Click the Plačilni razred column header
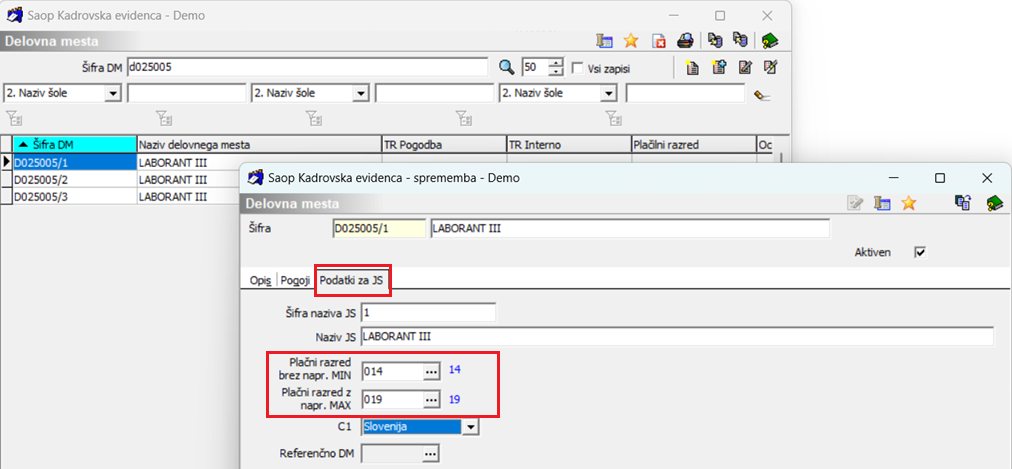Screen dimensions: 1012x469 (693, 145)
